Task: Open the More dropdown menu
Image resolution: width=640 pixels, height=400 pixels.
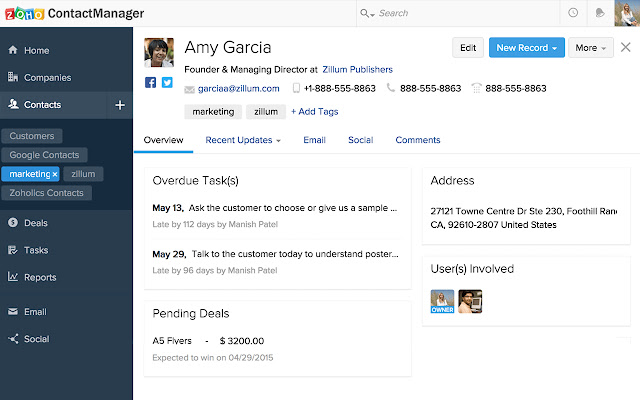Action: pyautogui.click(x=591, y=48)
